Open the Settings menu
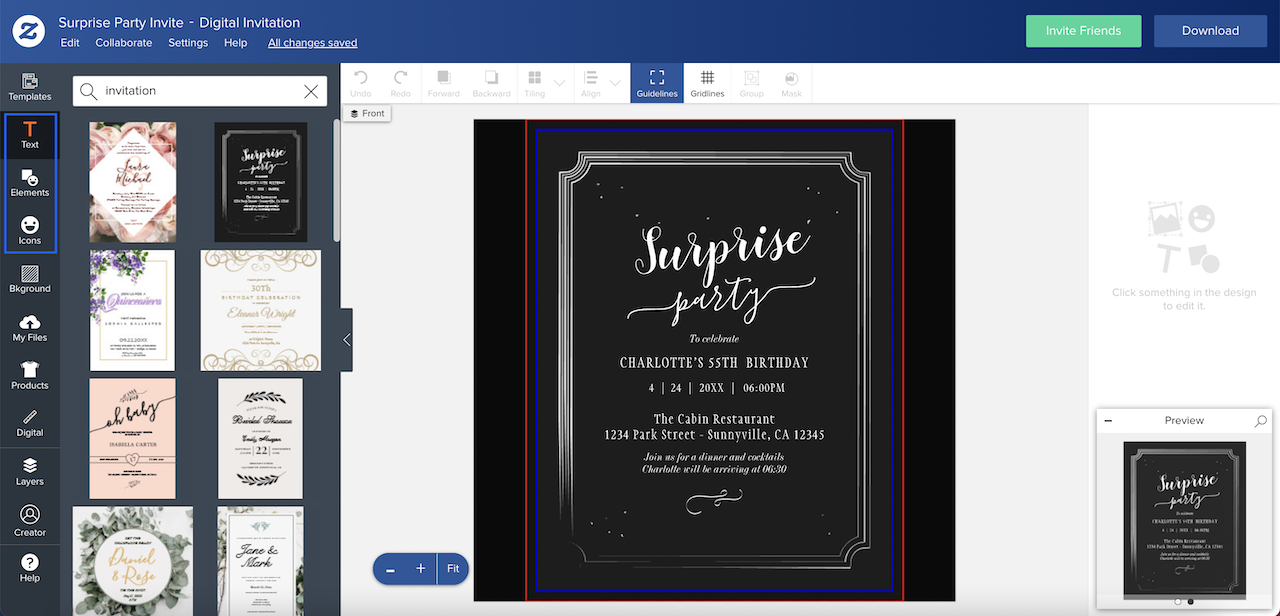The height and width of the screenshot is (616, 1280). [x=188, y=42]
